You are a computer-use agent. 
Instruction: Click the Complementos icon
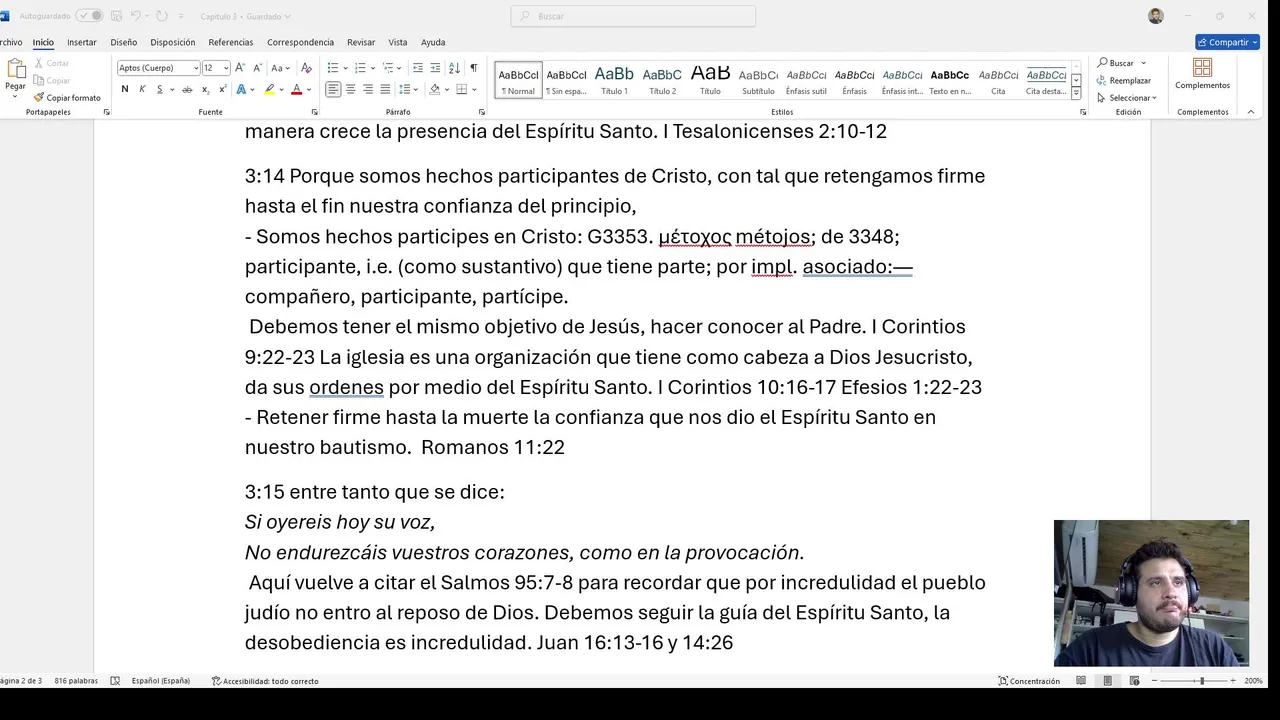1203,74
